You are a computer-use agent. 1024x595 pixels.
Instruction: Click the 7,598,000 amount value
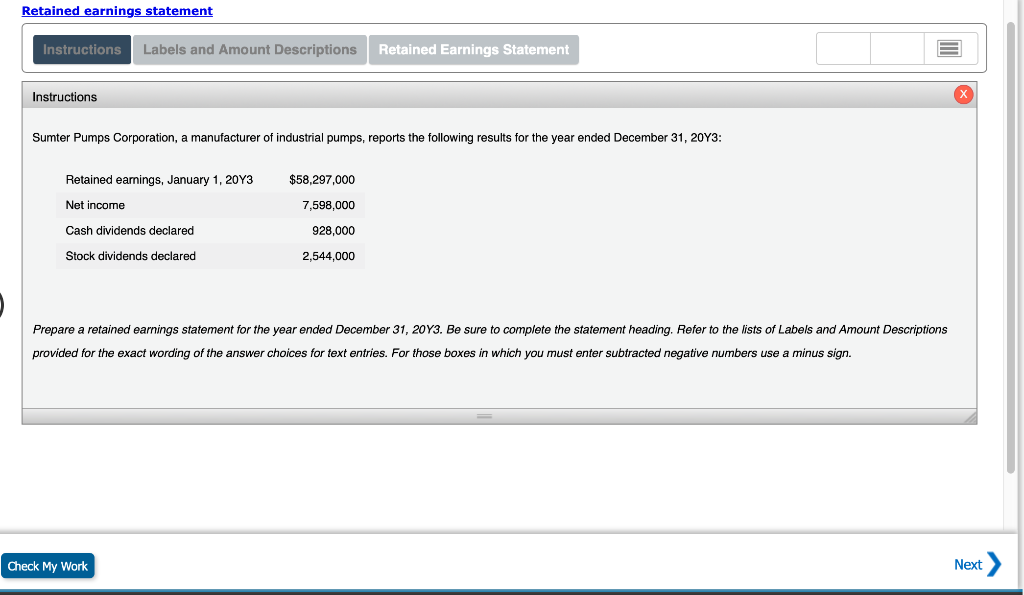(331, 204)
